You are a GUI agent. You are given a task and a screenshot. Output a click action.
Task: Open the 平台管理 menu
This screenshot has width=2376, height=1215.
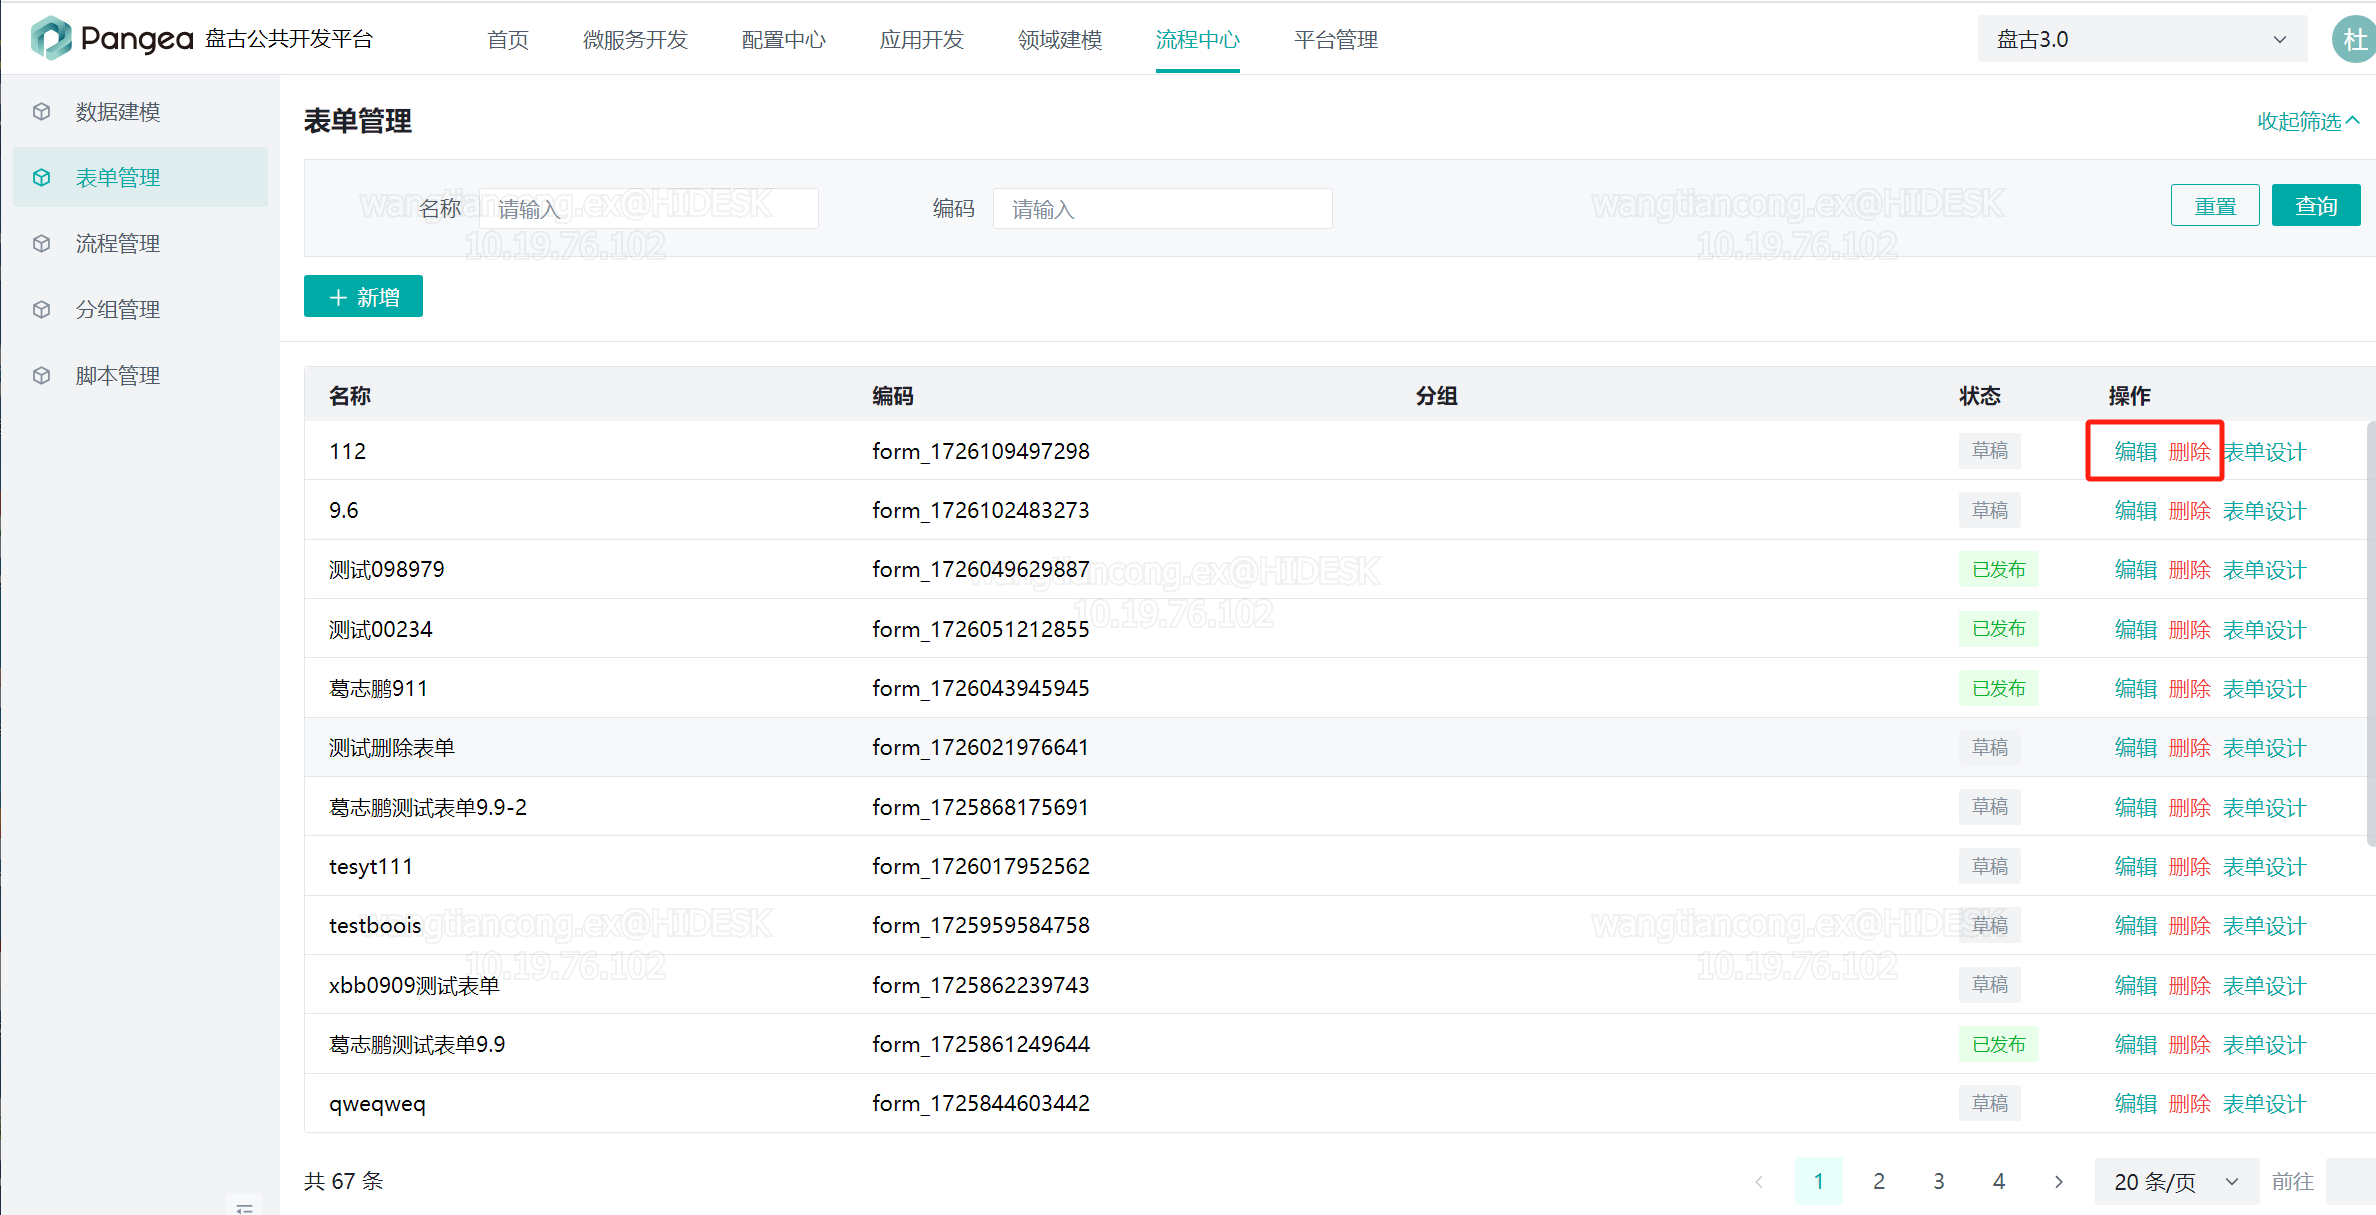(1336, 39)
